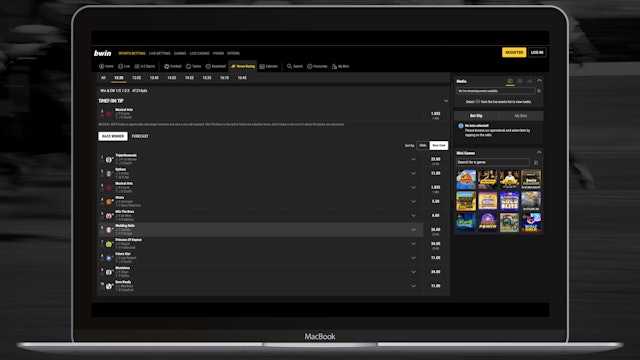This screenshot has height=360, width=640.
Task: Expand details for Born Ready row
Action: (413, 286)
